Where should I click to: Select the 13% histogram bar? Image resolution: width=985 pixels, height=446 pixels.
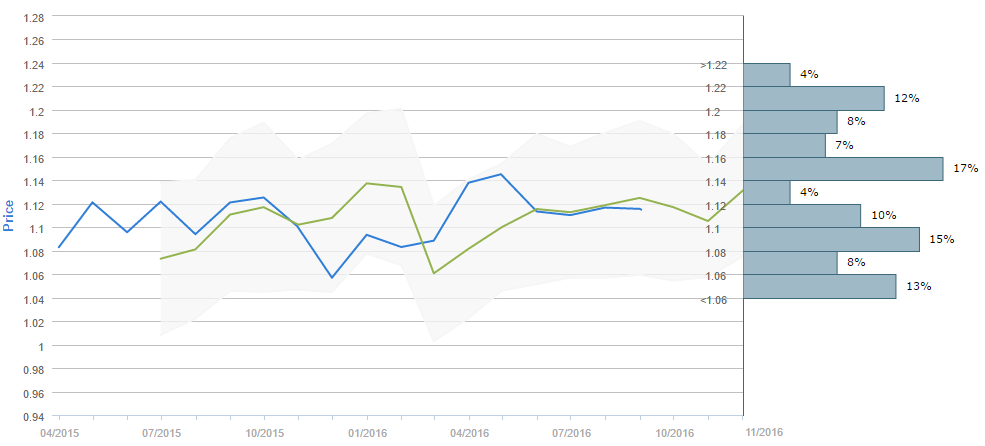click(820, 287)
